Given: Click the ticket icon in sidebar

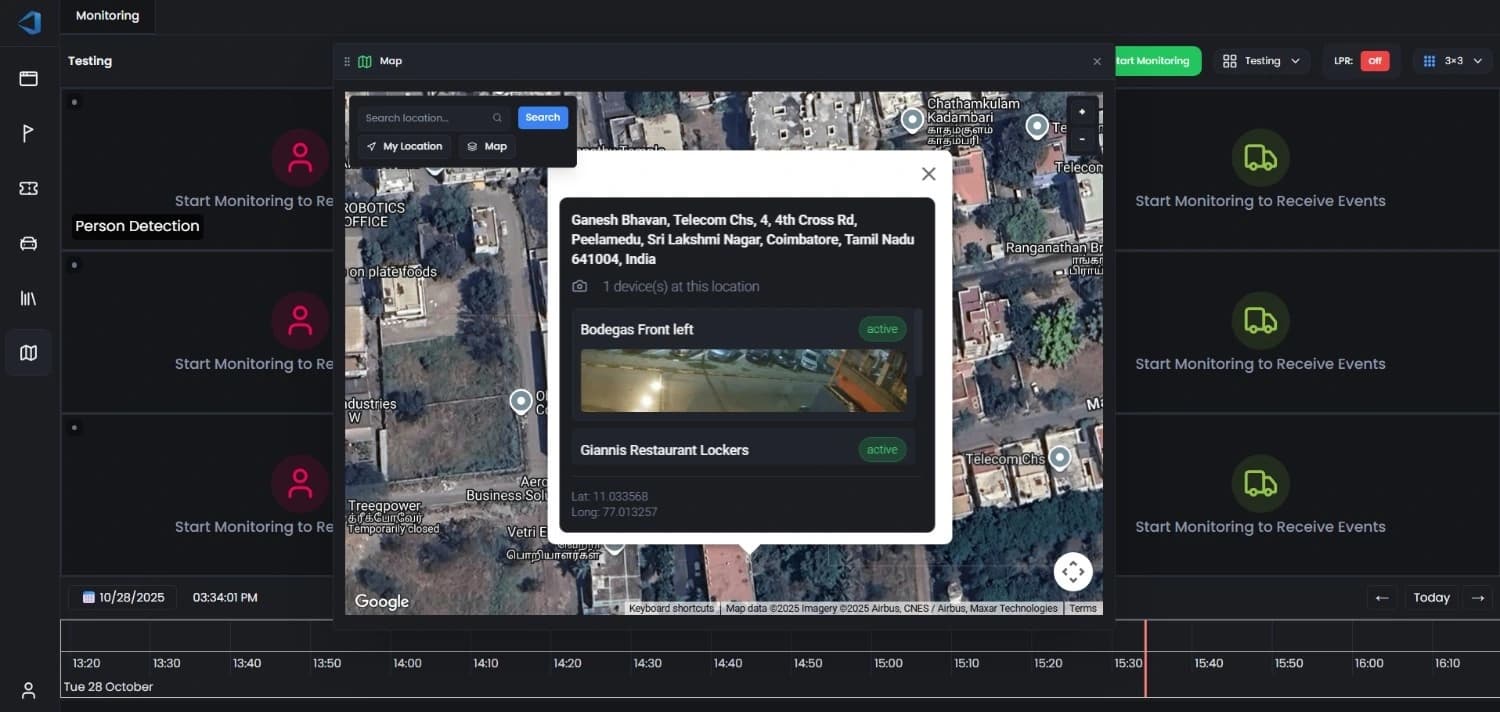Looking at the screenshot, I should pos(28,188).
